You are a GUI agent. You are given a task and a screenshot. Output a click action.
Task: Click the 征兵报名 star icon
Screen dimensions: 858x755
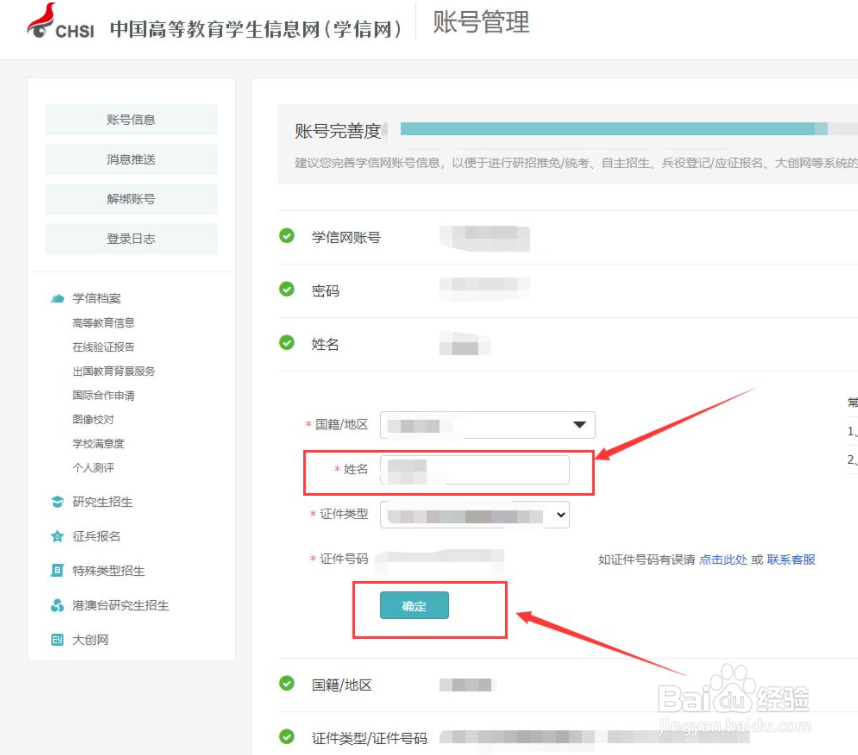coord(57,536)
